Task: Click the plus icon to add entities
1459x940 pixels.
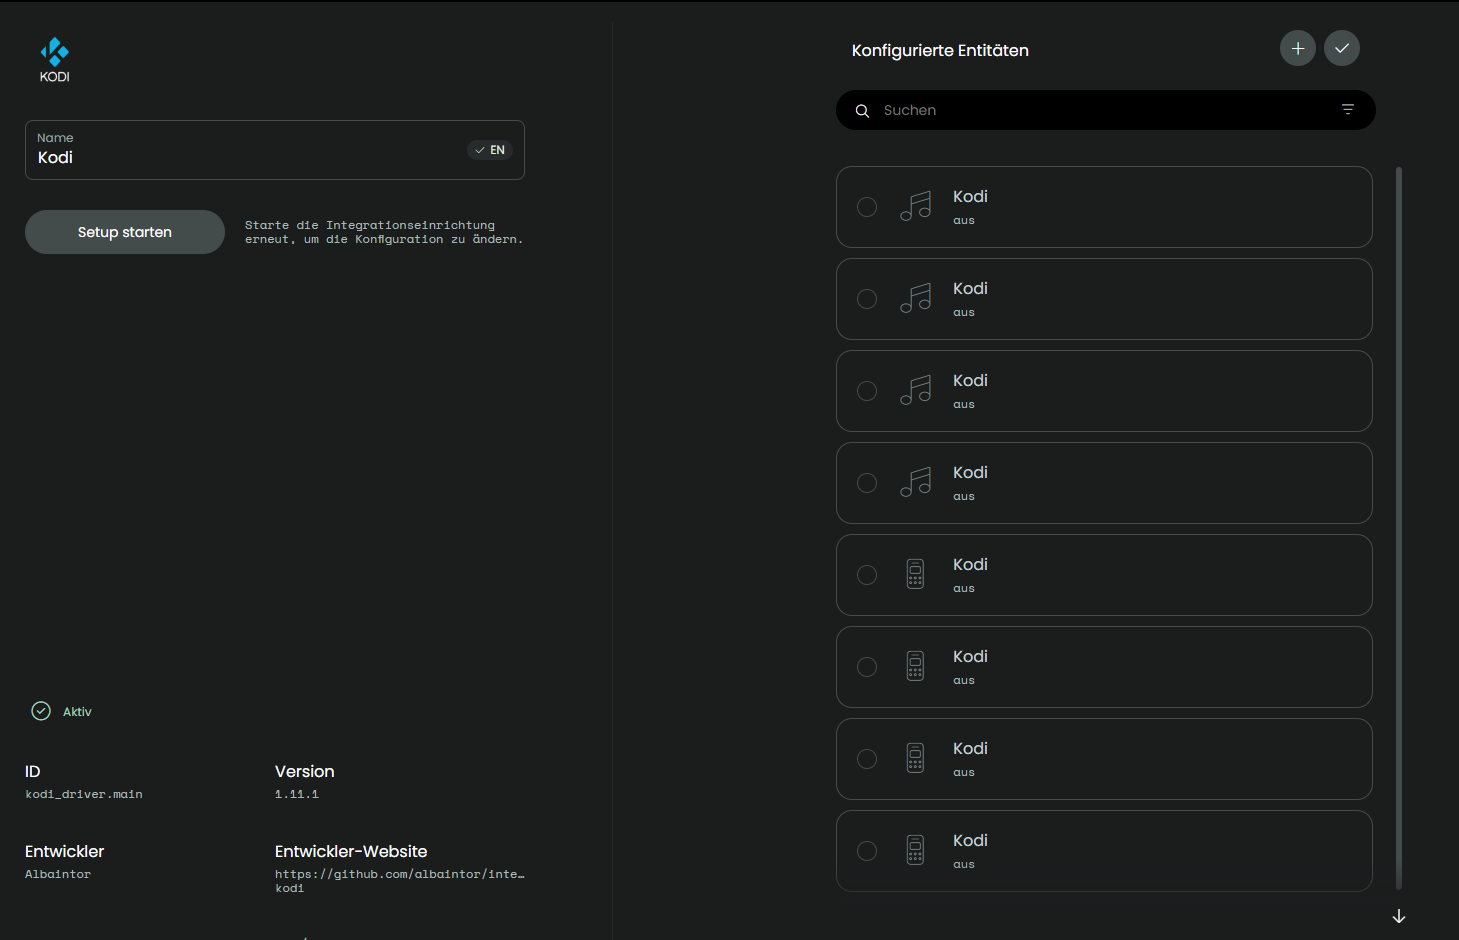Action: click(1297, 48)
